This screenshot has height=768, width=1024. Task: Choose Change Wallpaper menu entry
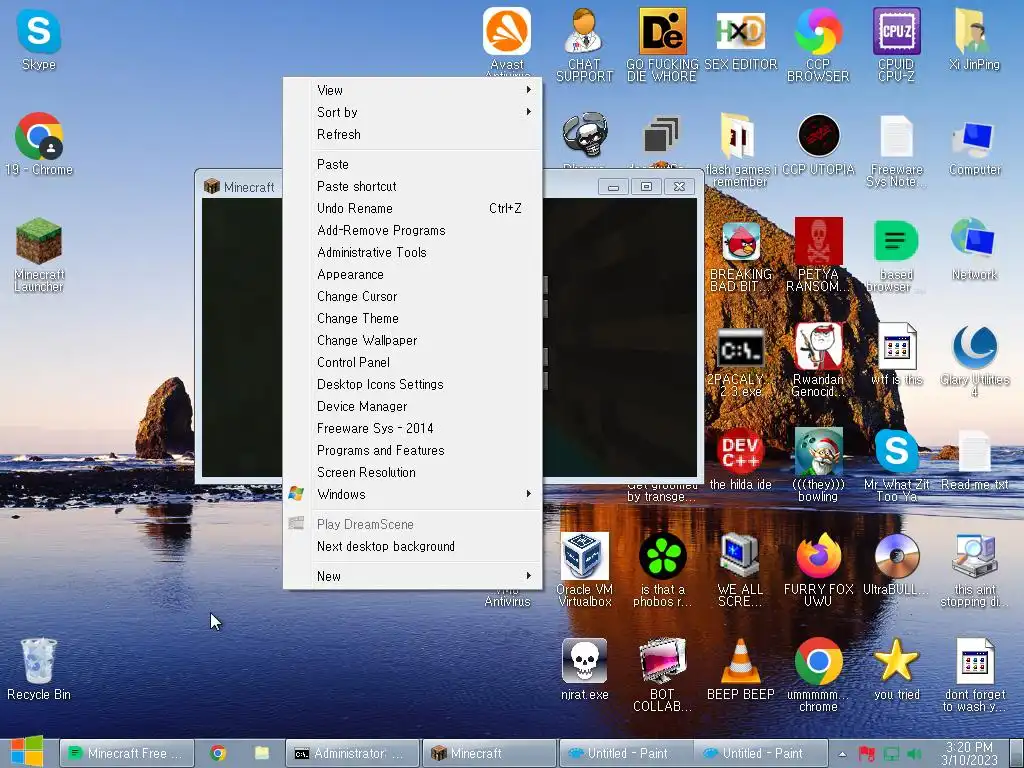[413, 340]
